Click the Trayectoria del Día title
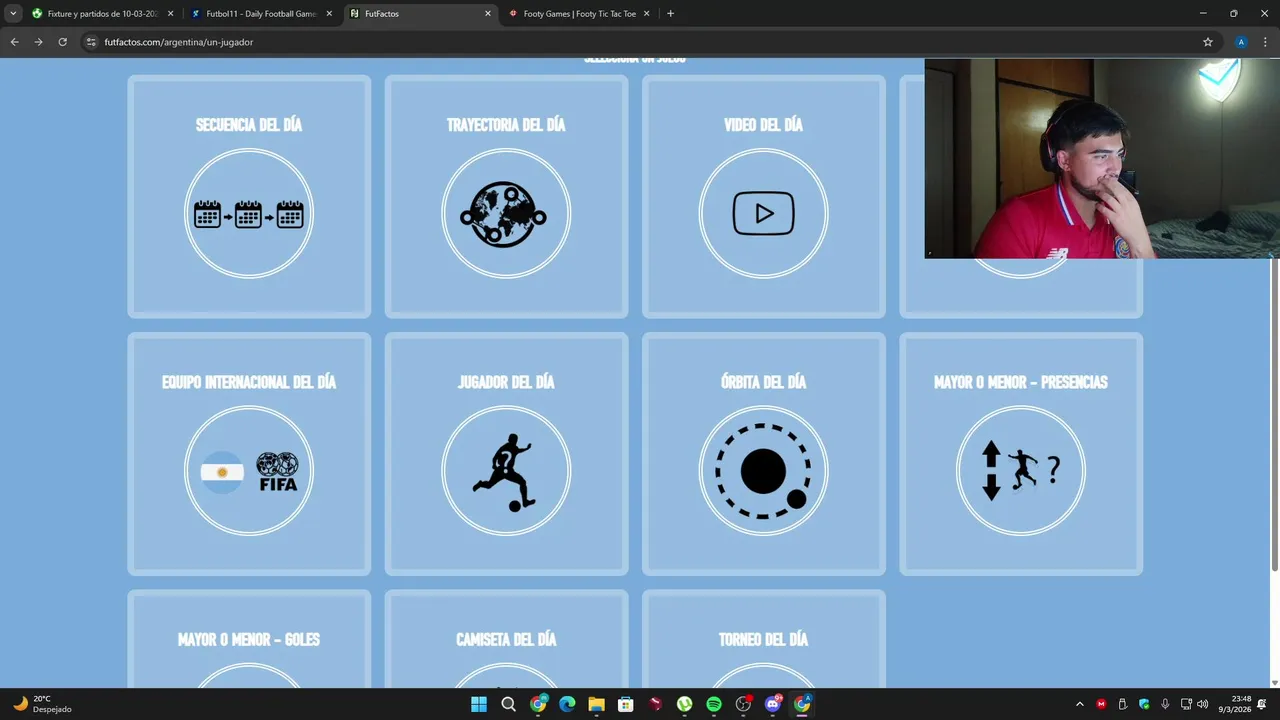The height and width of the screenshot is (720, 1280). coord(506,125)
